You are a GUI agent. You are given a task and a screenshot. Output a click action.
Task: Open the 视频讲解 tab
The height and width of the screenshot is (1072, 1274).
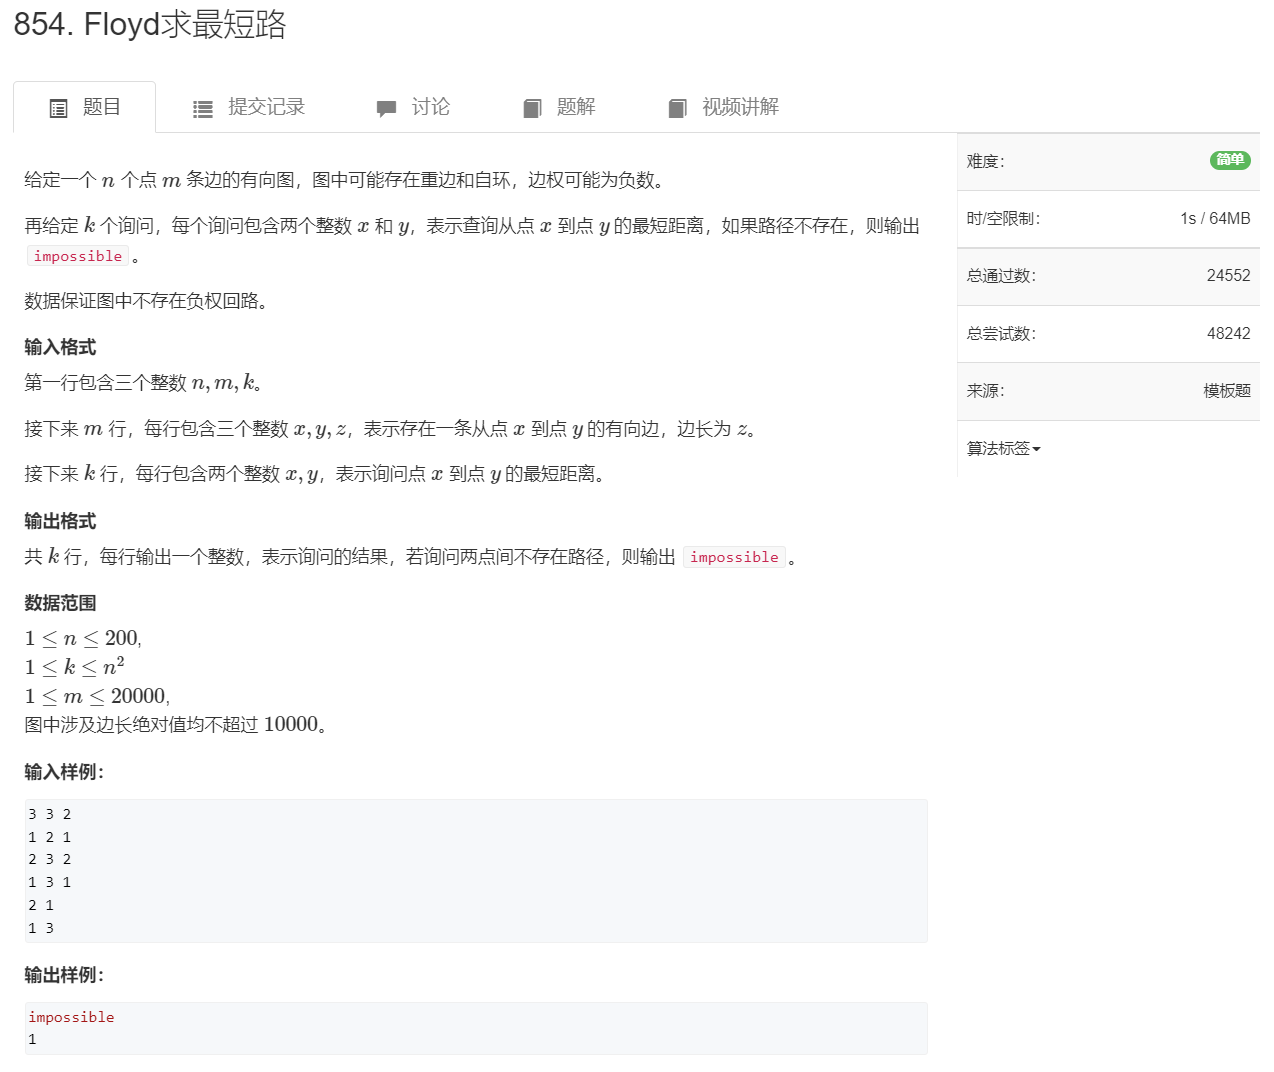(x=723, y=107)
